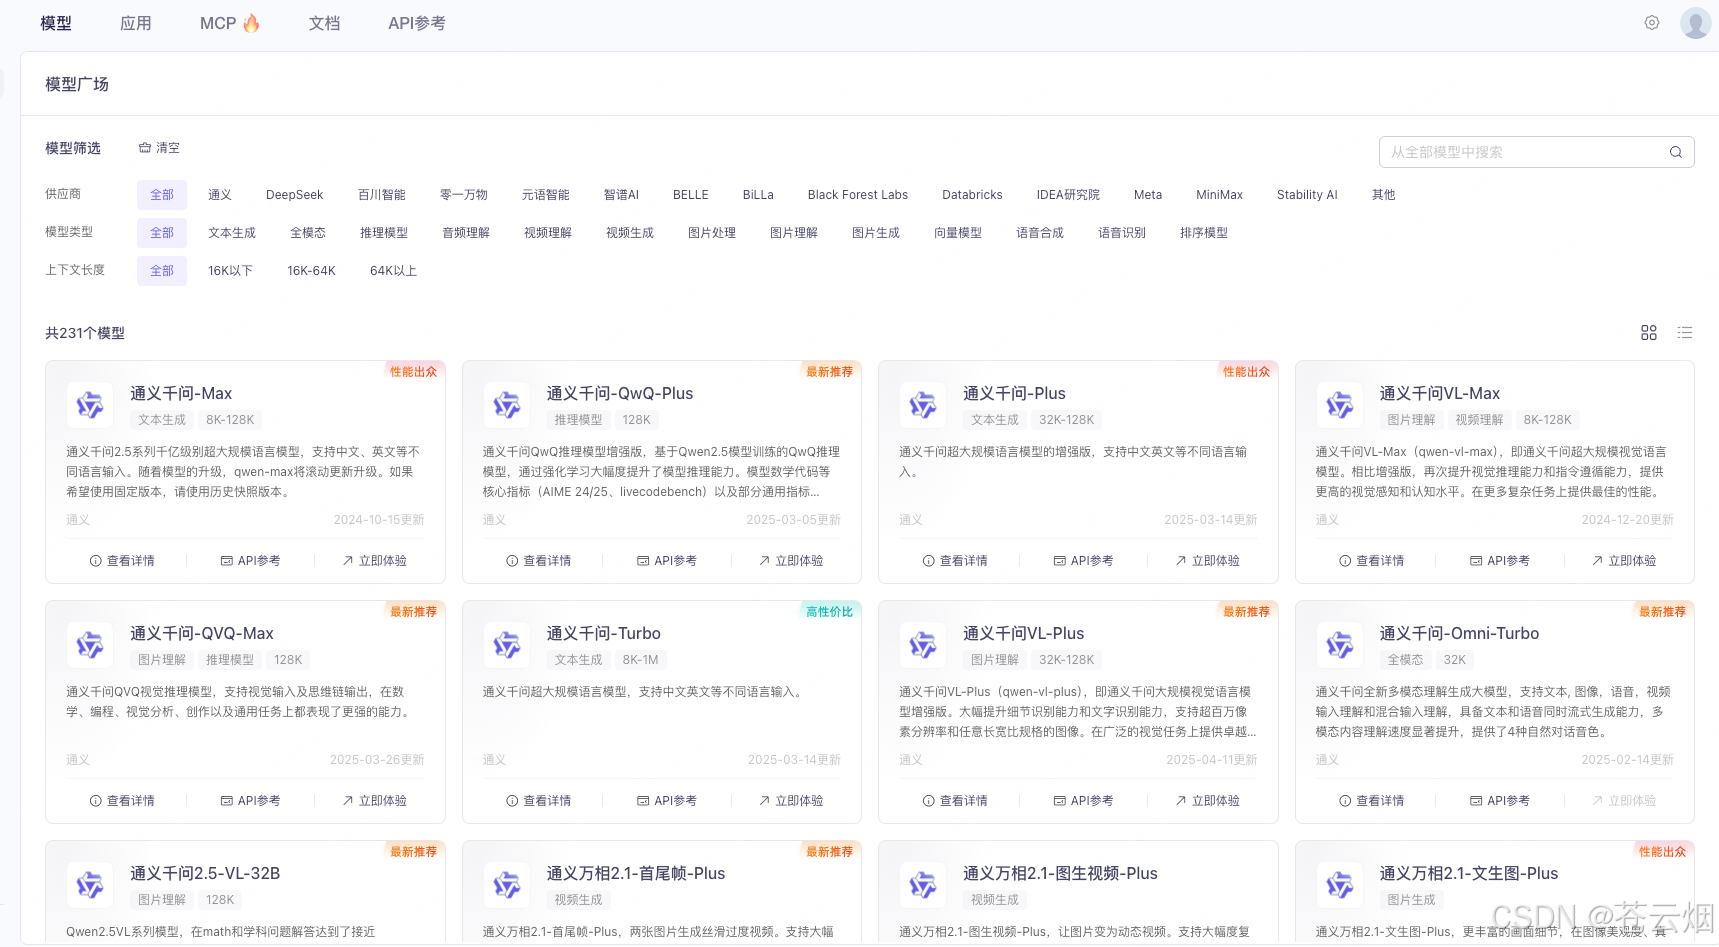The image size is (1719, 947).
Task: Filter suppliers by 其他
Action: pos(1384,195)
